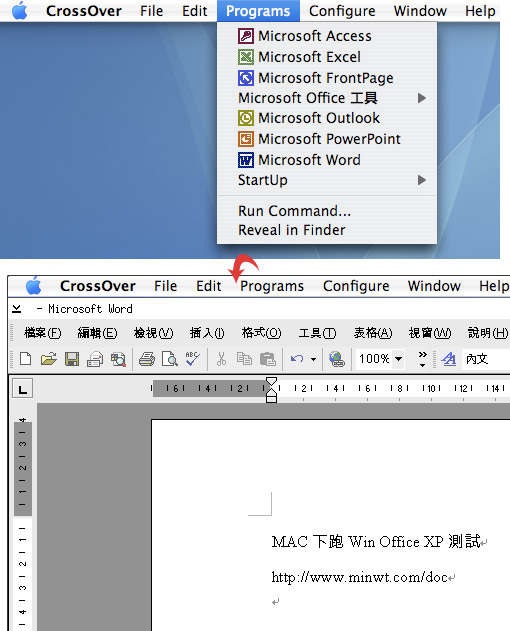Image resolution: width=510 pixels, height=631 pixels.
Task: Click the Cut scissors icon
Action: 221,359
